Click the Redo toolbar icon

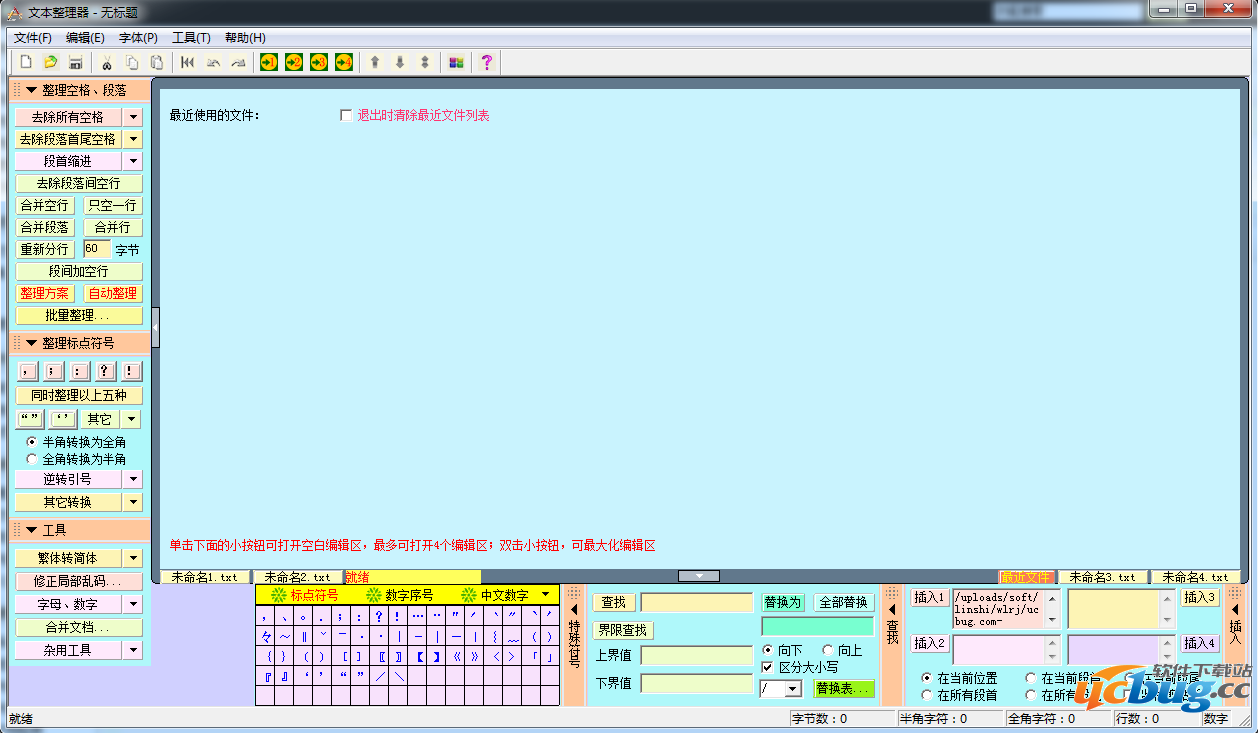[x=238, y=62]
